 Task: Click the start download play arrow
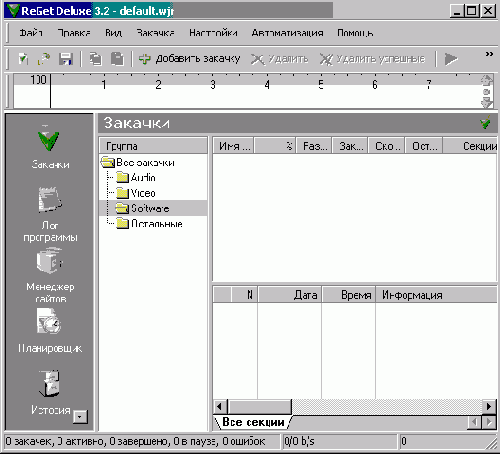pos(451,59)
